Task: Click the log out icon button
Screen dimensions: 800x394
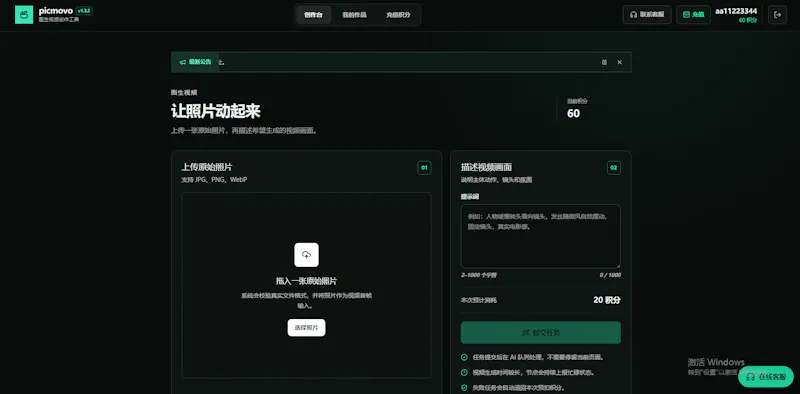Action: coord(778,15)
